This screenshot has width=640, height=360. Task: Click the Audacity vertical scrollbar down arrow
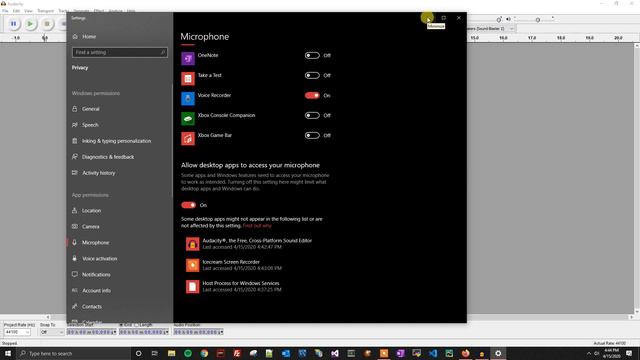coord(637,311)
